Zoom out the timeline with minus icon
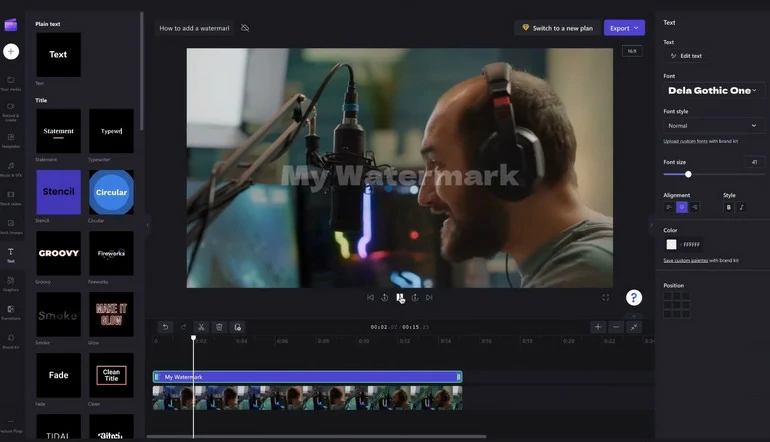Image resolution: width=770 pixels, height=442 pixels. click(x=616, y=327)
